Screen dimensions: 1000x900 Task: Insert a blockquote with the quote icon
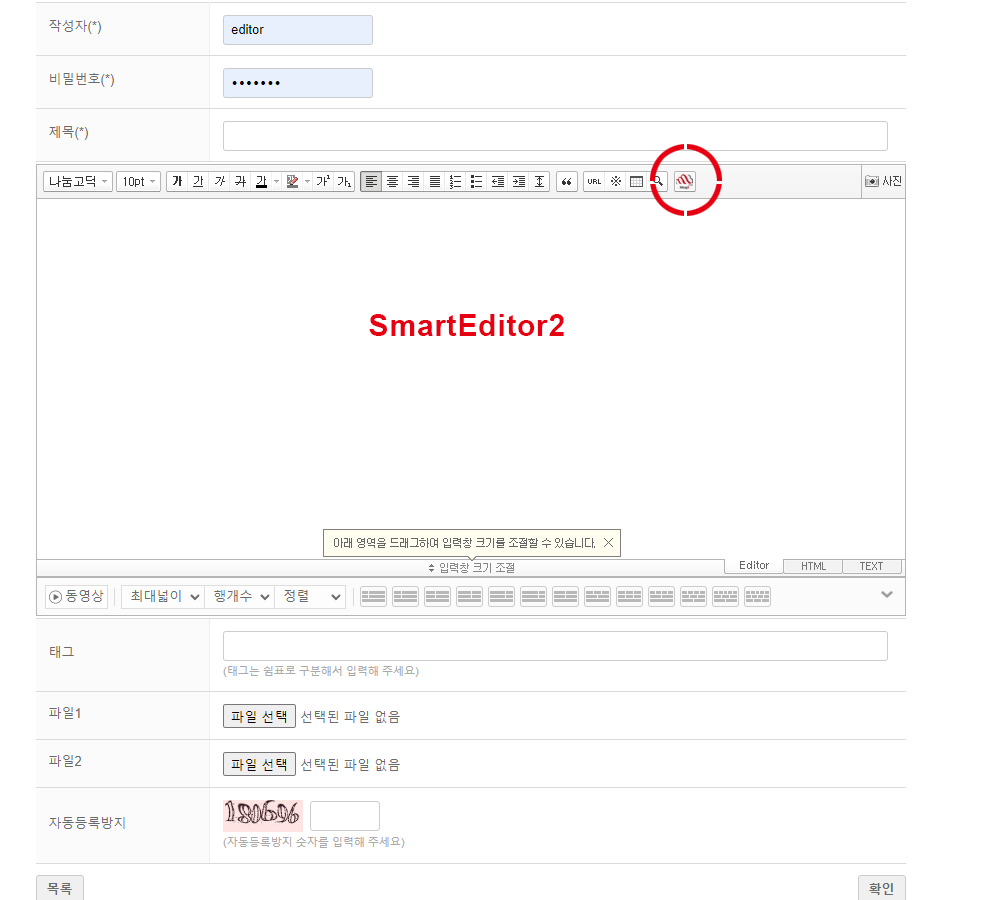567,181
